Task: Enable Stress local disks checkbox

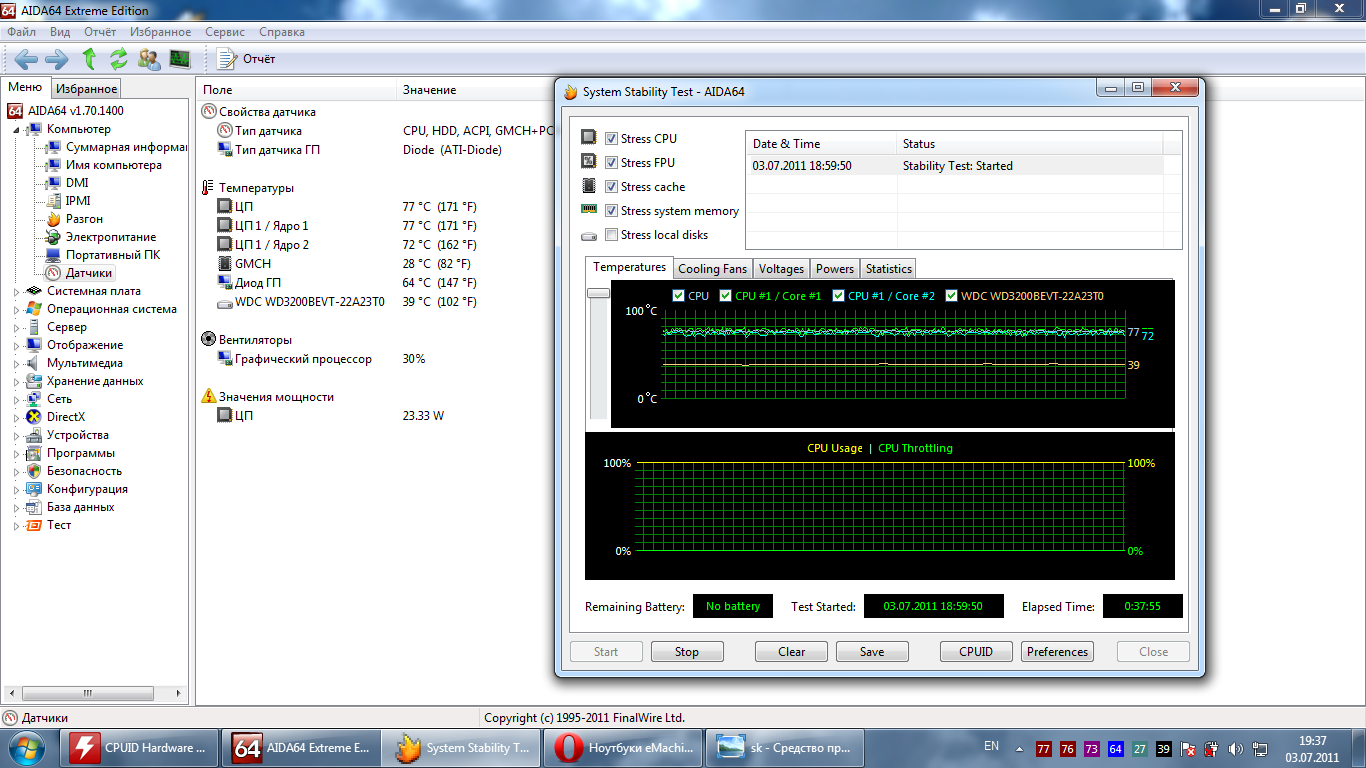Action: 611,234
